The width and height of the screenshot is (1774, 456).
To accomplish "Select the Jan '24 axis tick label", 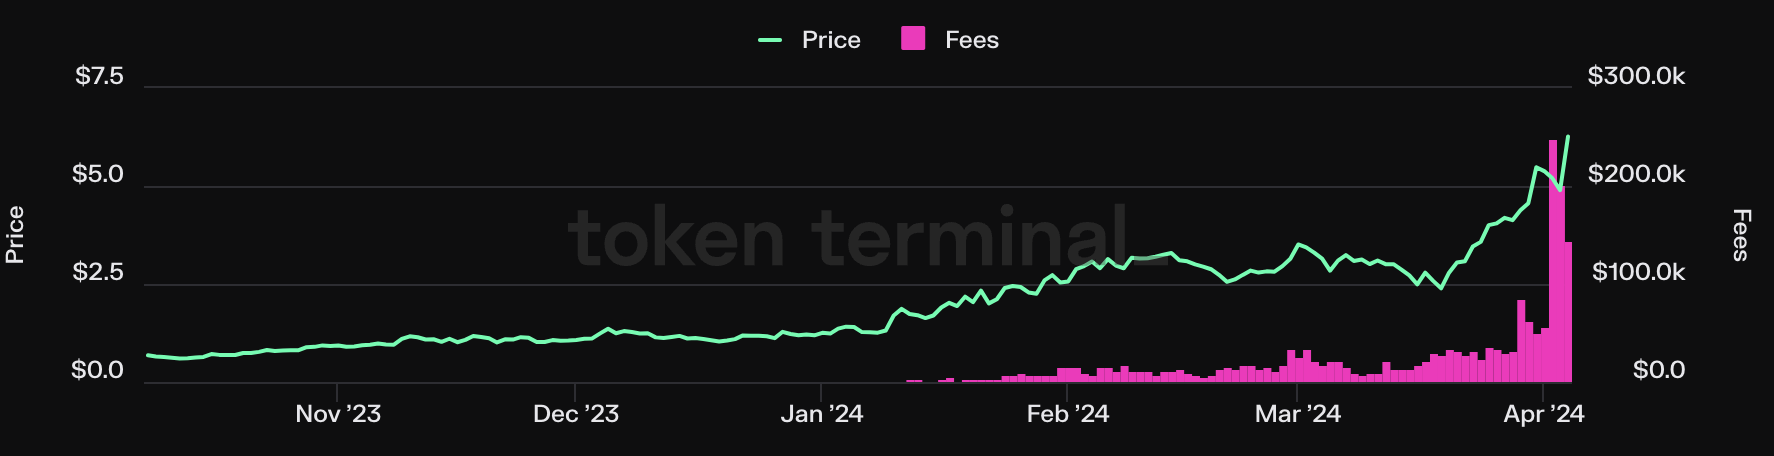I will 821,414.
